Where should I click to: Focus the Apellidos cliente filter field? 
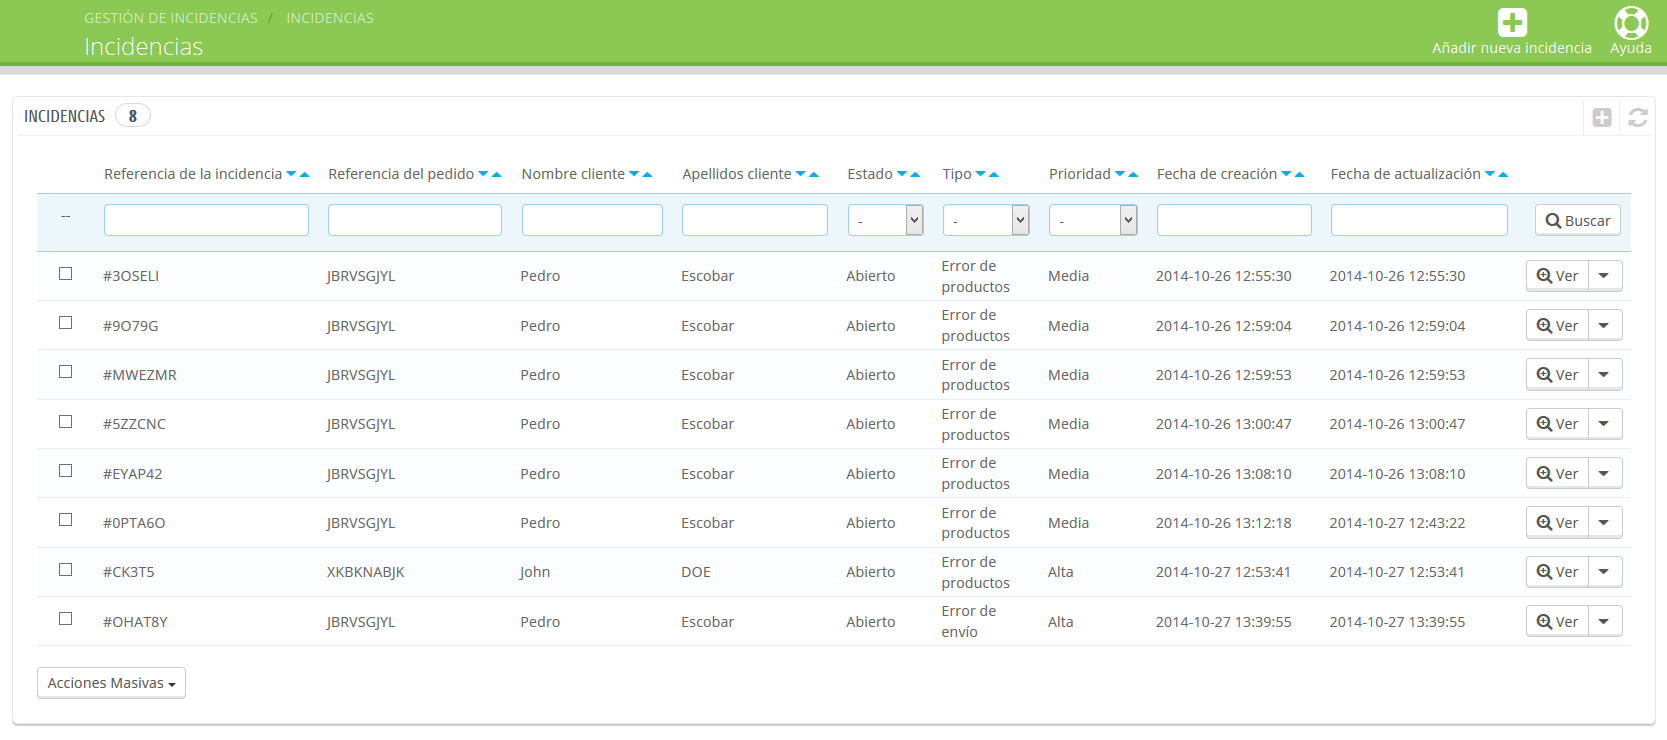(x=755, y=220)
